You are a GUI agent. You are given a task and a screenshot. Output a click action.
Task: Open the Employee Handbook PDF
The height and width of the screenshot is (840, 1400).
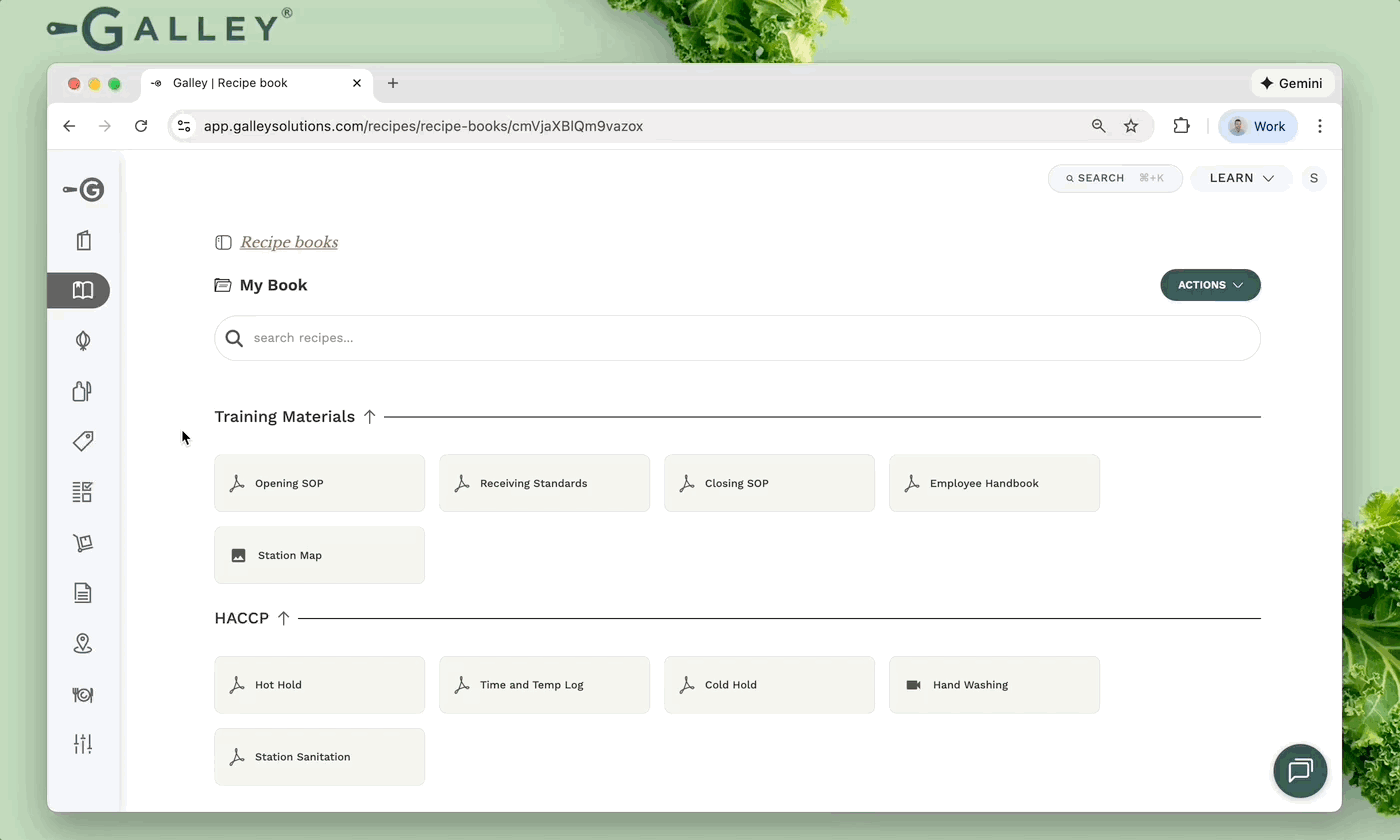(x=993, y=483)
